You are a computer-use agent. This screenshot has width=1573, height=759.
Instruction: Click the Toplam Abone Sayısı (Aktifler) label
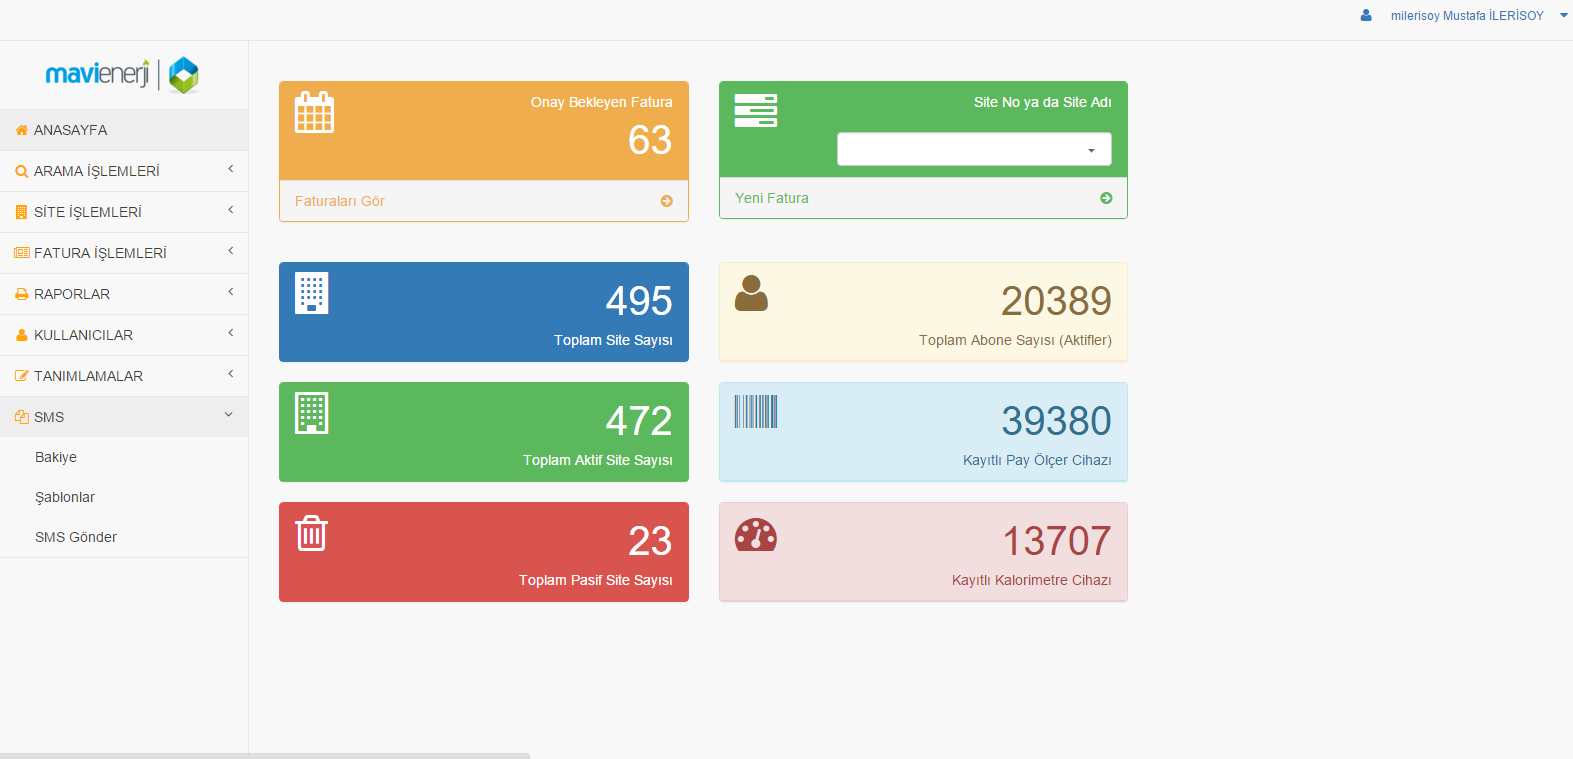pos(1015,340)
